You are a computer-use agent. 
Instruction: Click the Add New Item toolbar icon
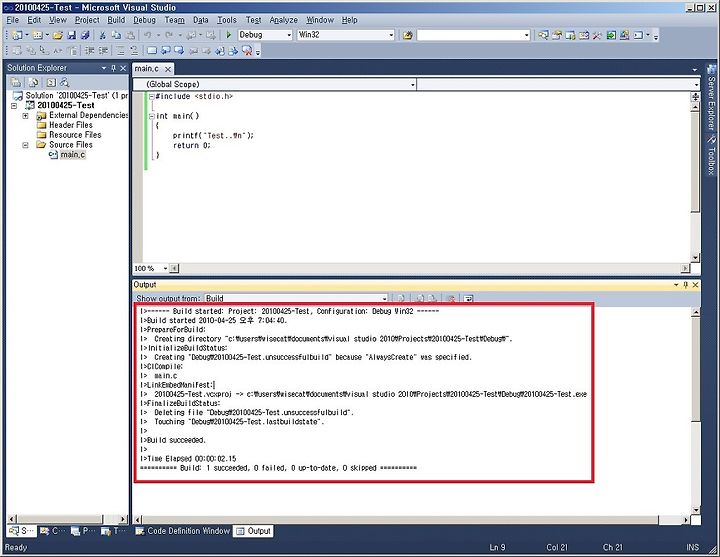(38, 35)
